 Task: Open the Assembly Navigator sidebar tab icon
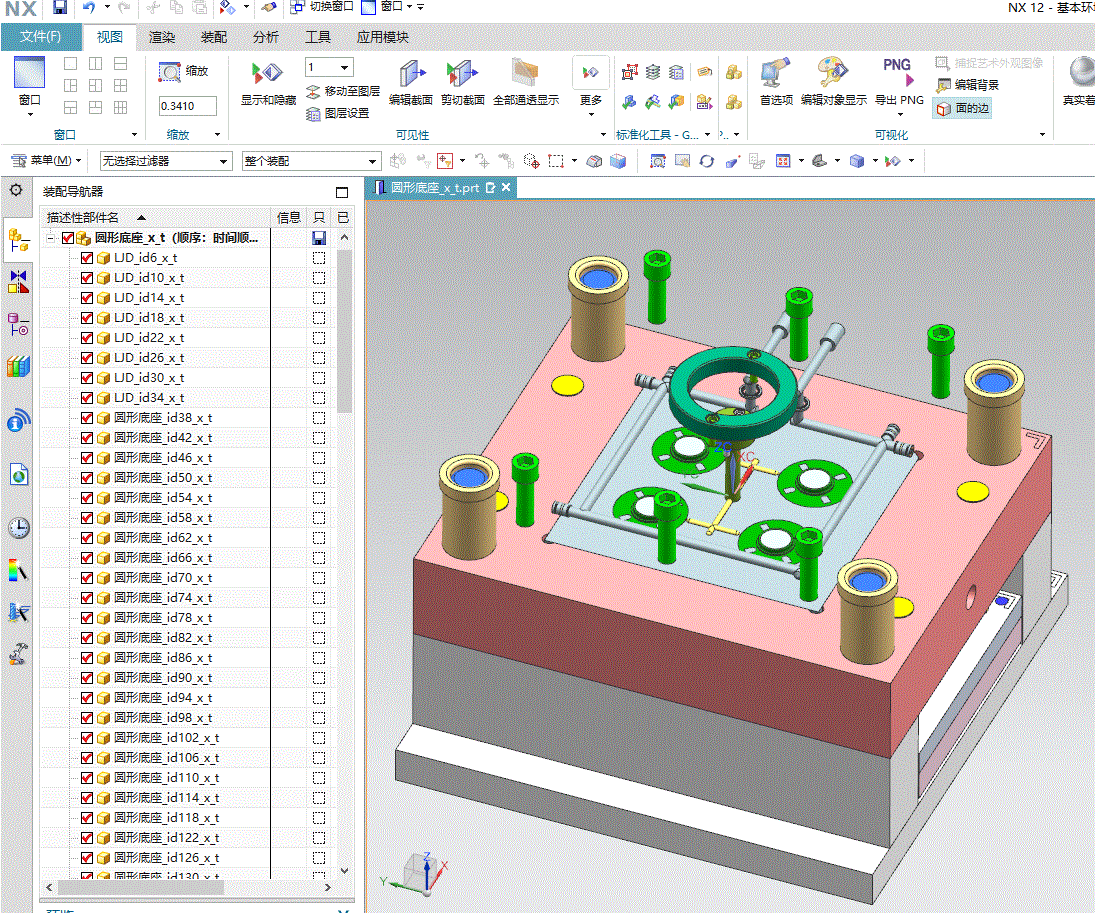pos(18,242)
